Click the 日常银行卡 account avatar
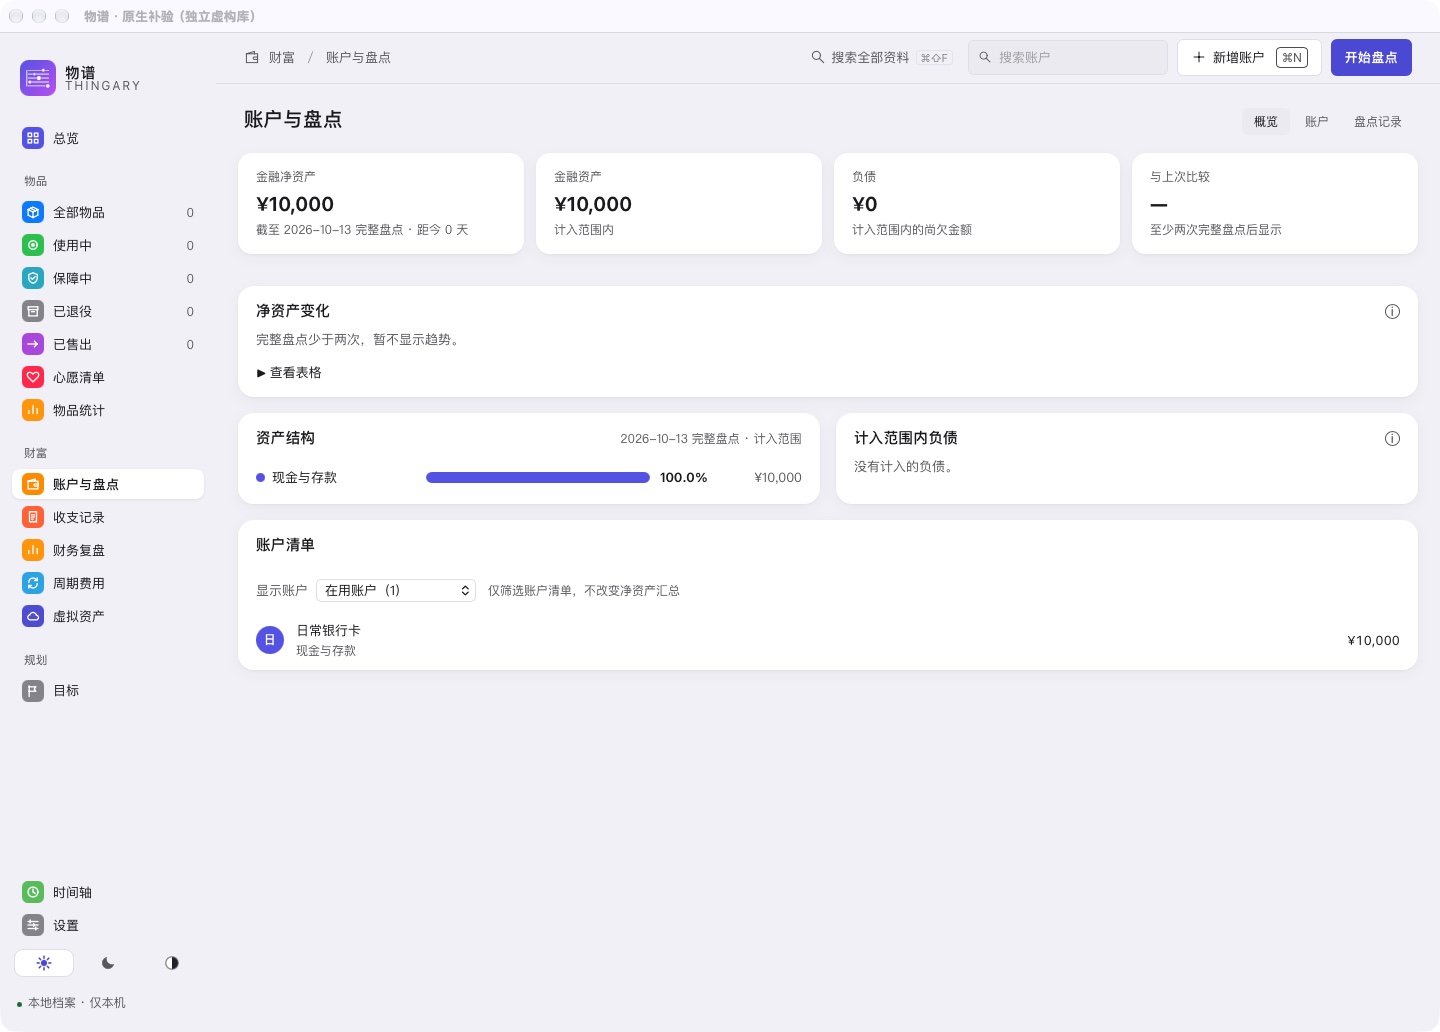The image size is (1440, 1032). point(270,640)
